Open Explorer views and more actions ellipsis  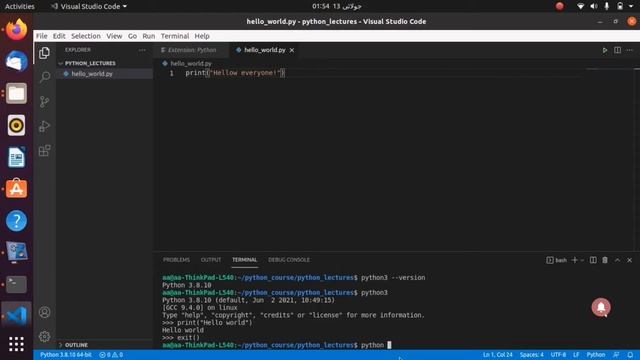(142, 50)
